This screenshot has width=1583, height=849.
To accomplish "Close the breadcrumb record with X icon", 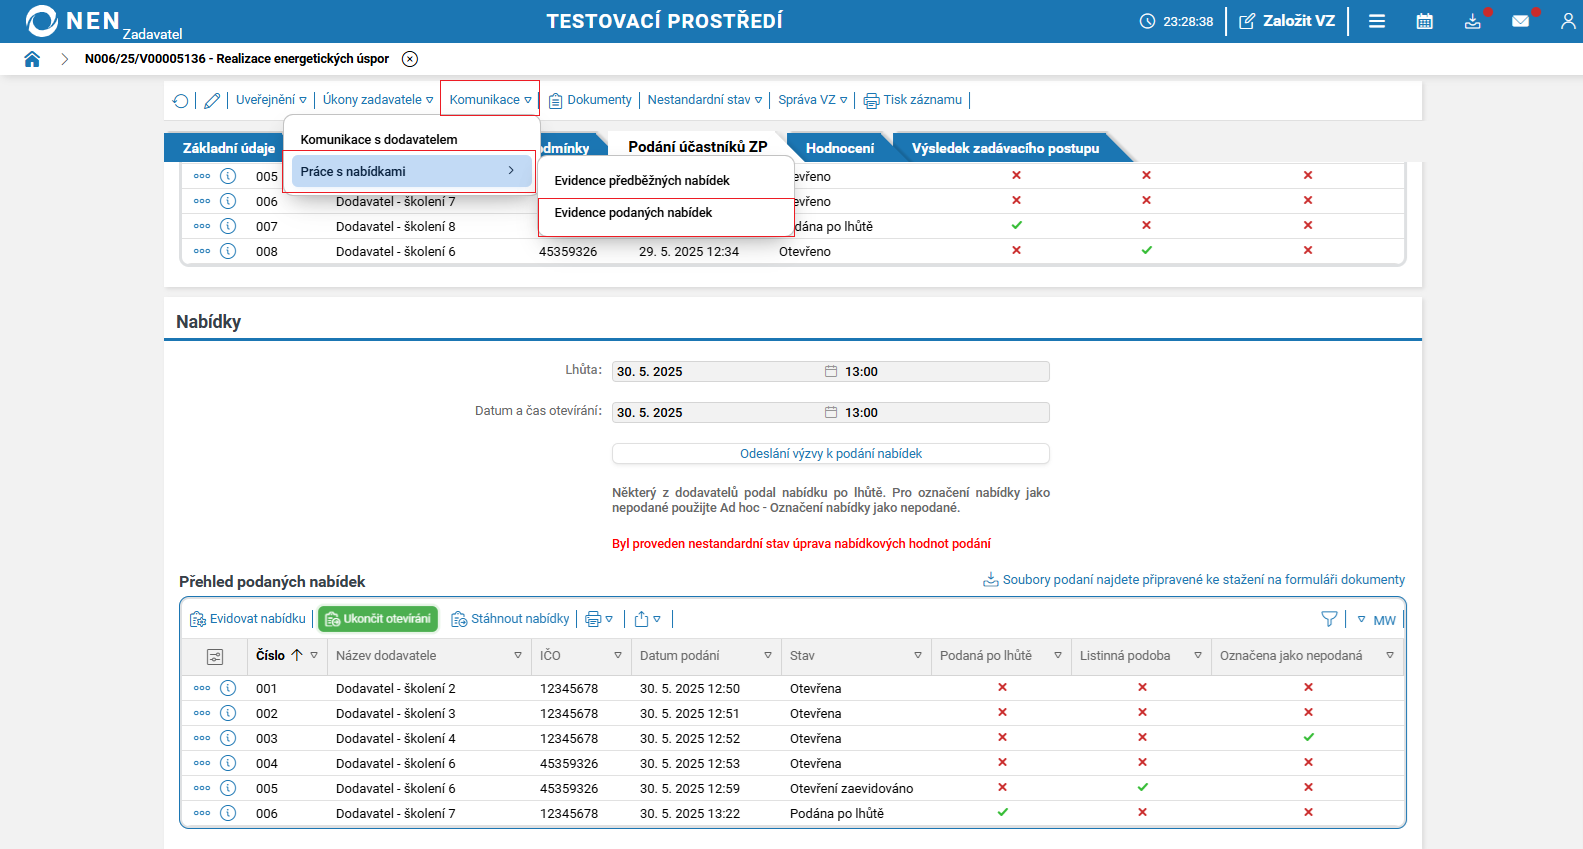I will pos(410,59).
